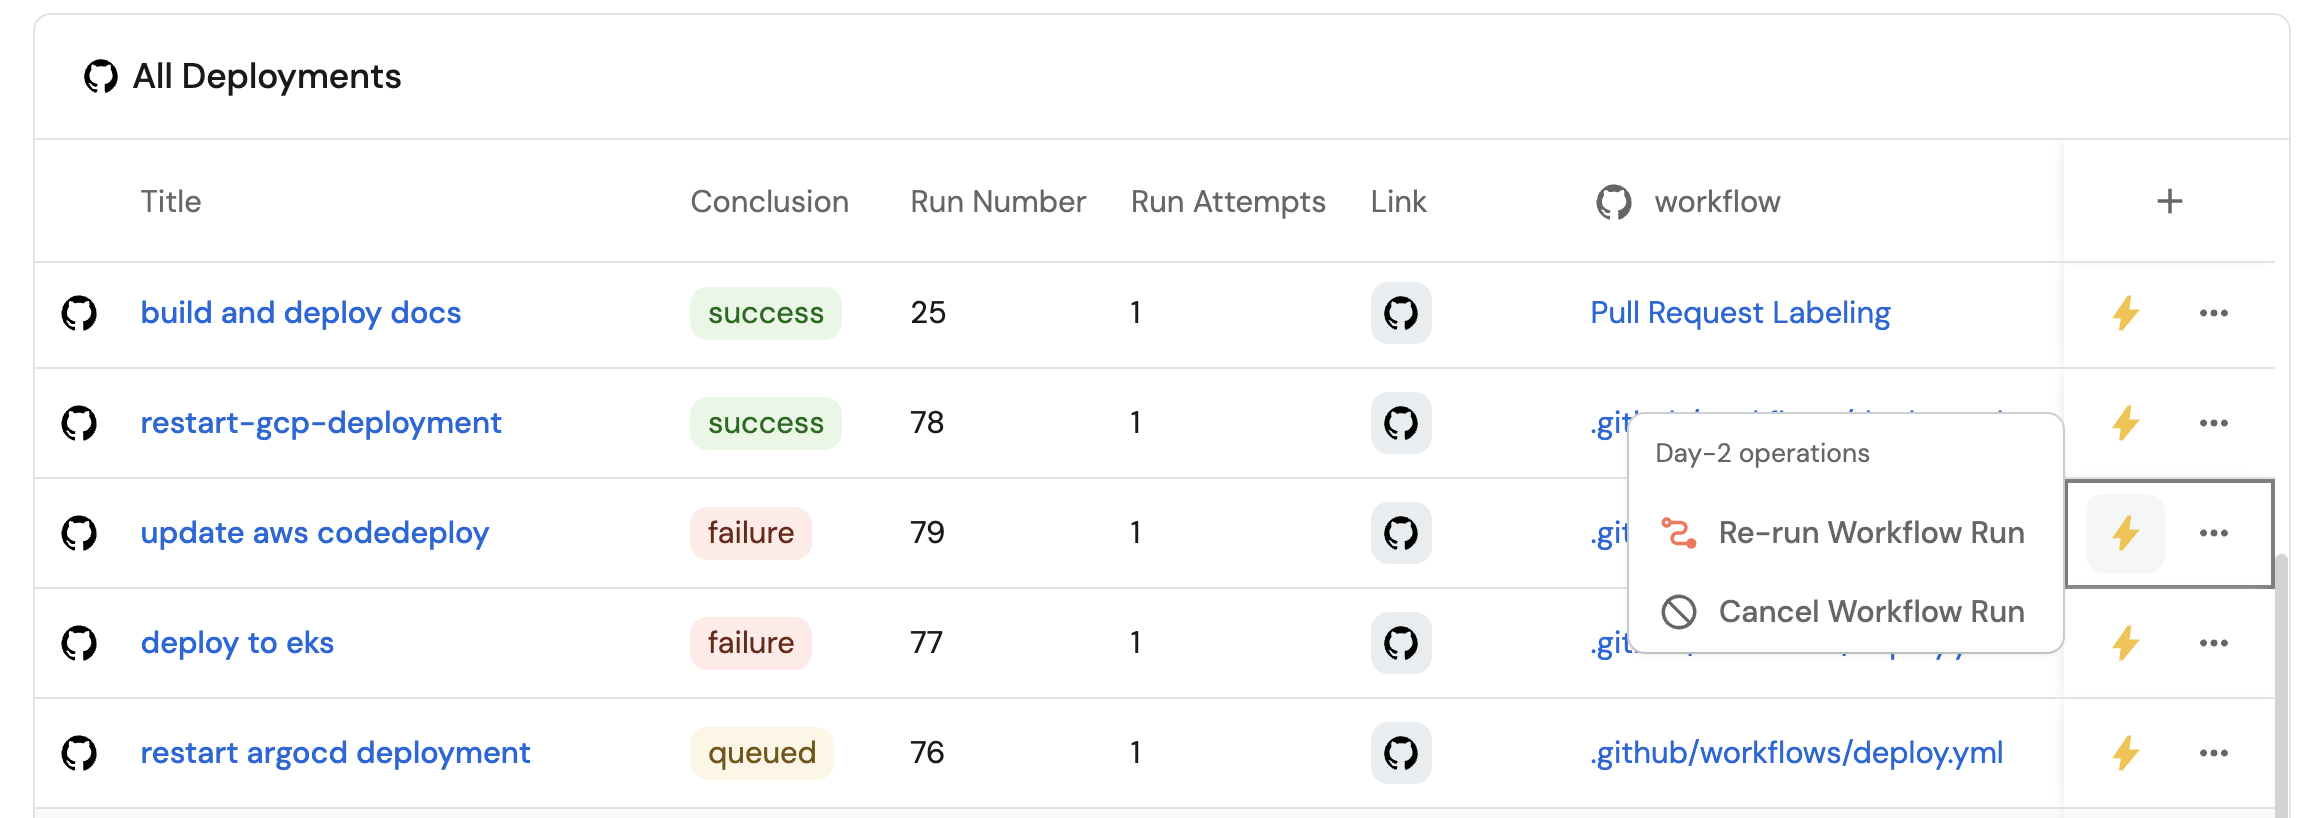The image size is (2322, 818).
Task: Click lightning action icon for build and deploy docs
Action: tap(2125, 313)
